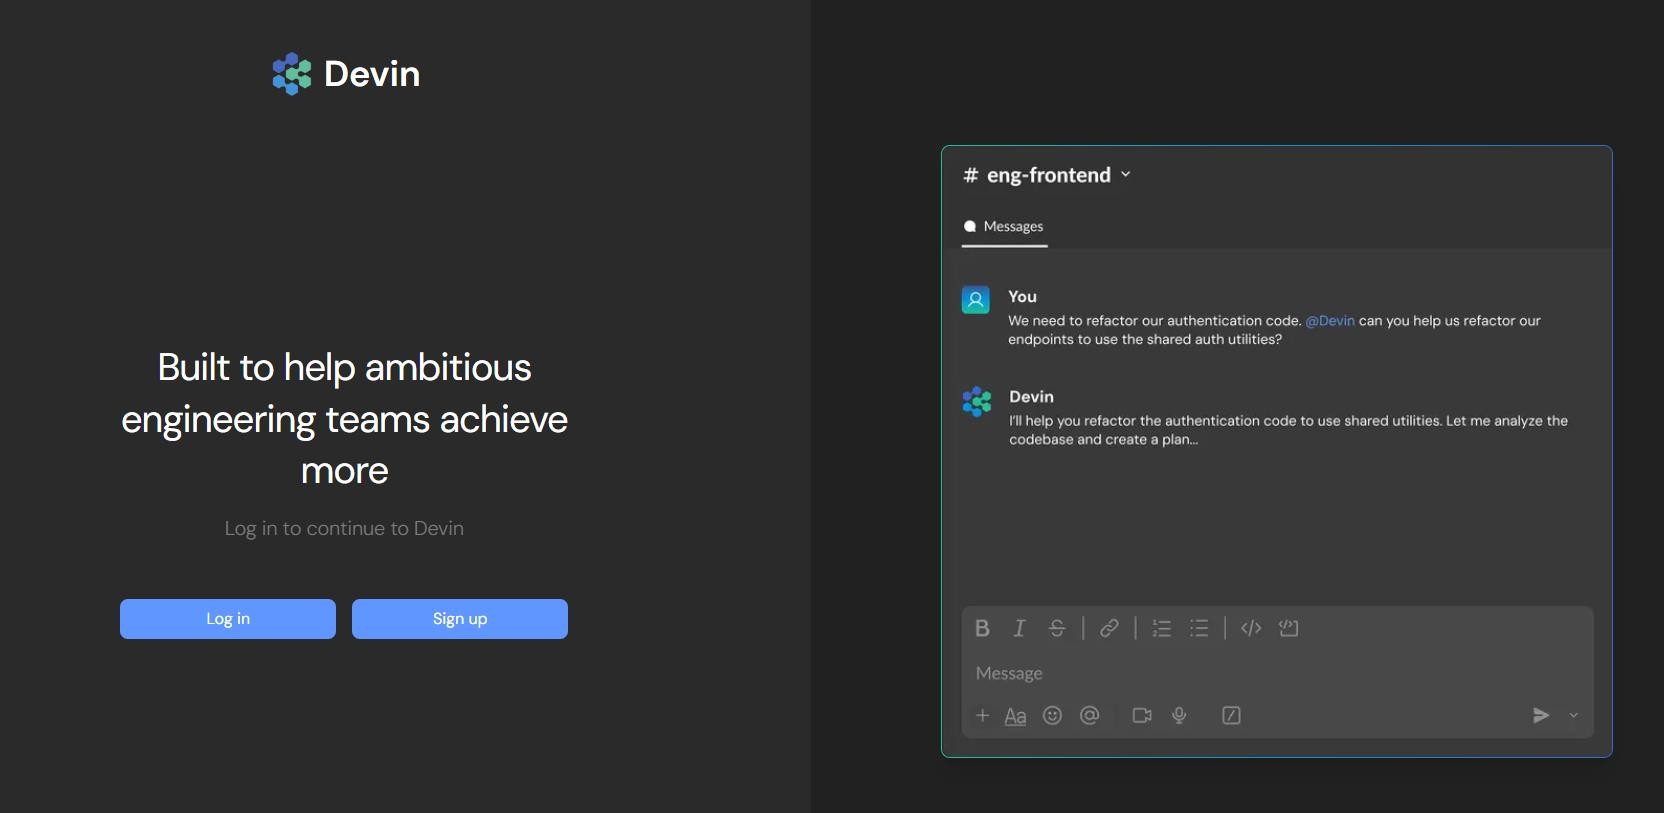
Task: Toggle bold formatting in message toolbar
Action: click(x=982, y=628)
